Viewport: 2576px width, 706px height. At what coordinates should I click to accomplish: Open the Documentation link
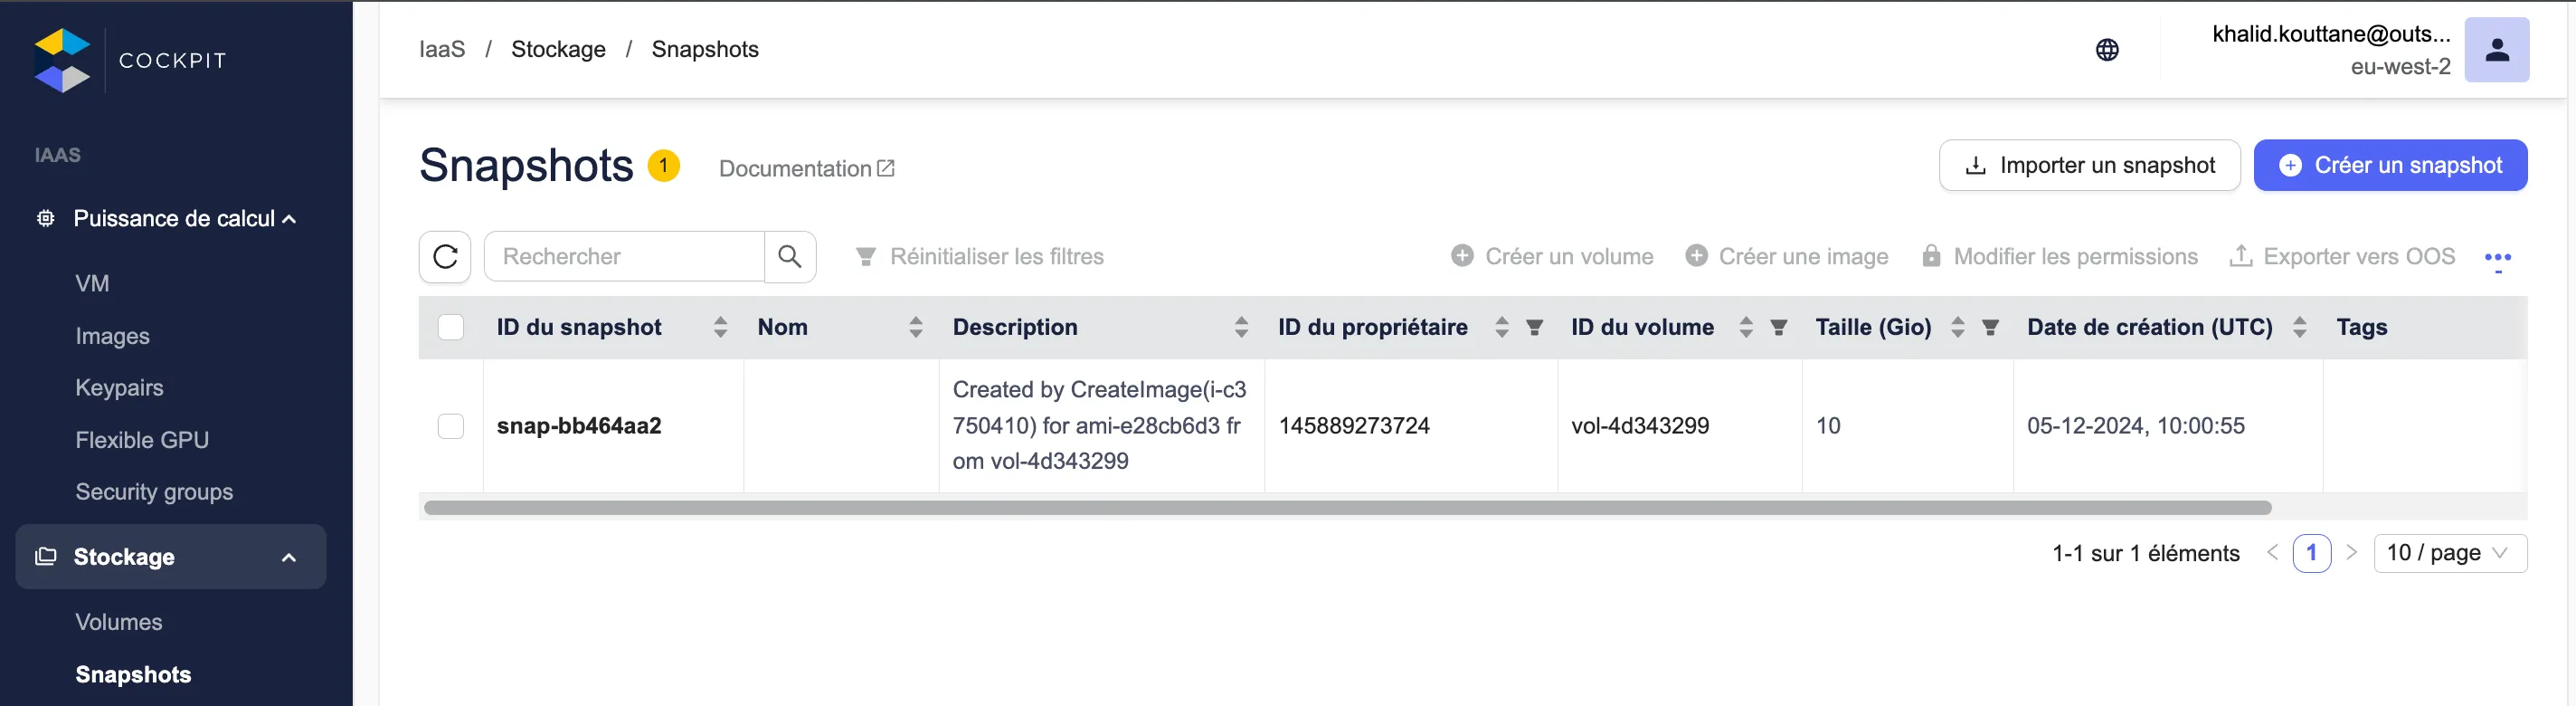(x=806, y=169)
